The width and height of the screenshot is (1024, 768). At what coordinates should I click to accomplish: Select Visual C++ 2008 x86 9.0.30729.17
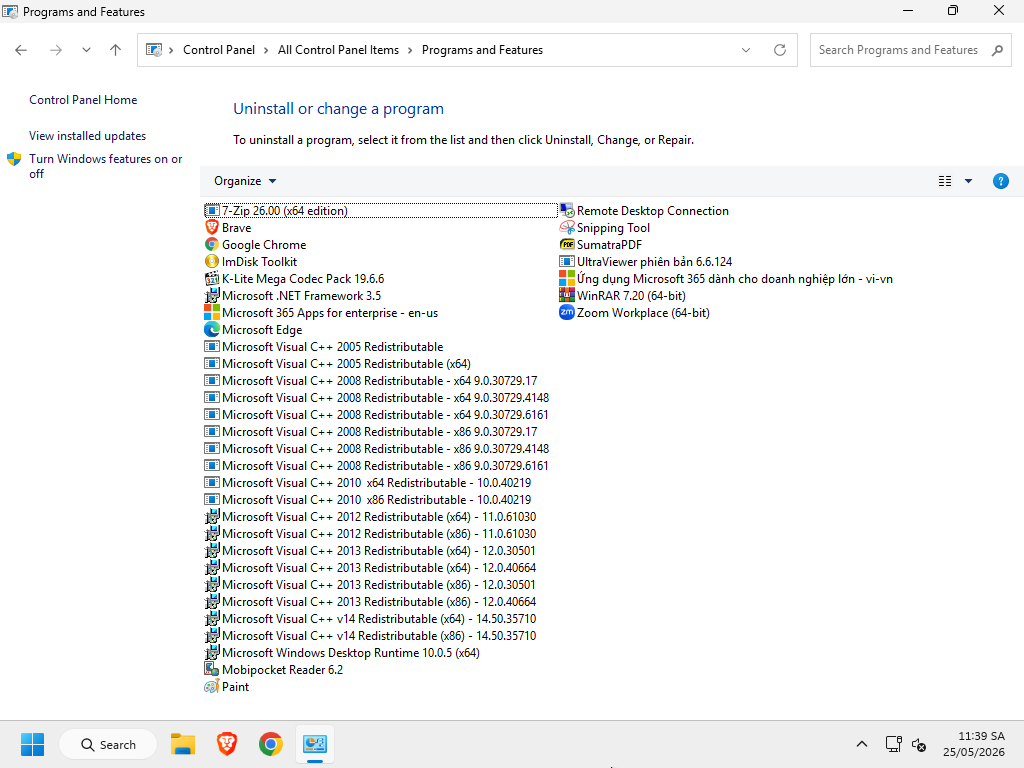pyautogui.click(x=371, y=431)
